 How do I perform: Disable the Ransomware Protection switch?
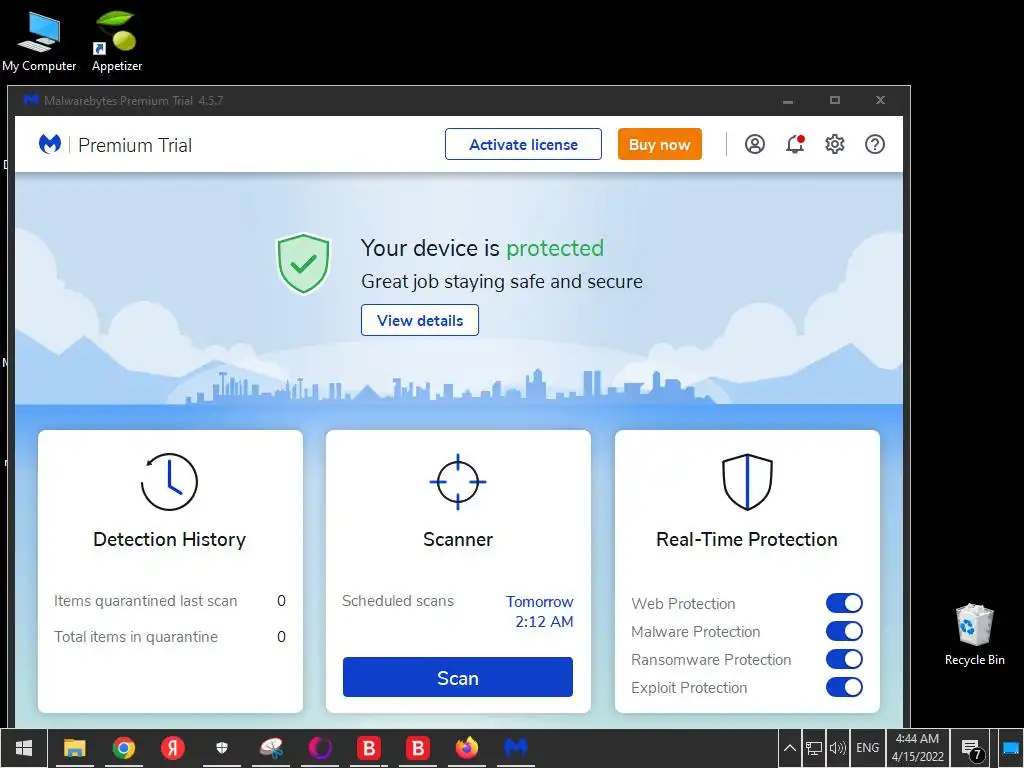coord(844,659)
